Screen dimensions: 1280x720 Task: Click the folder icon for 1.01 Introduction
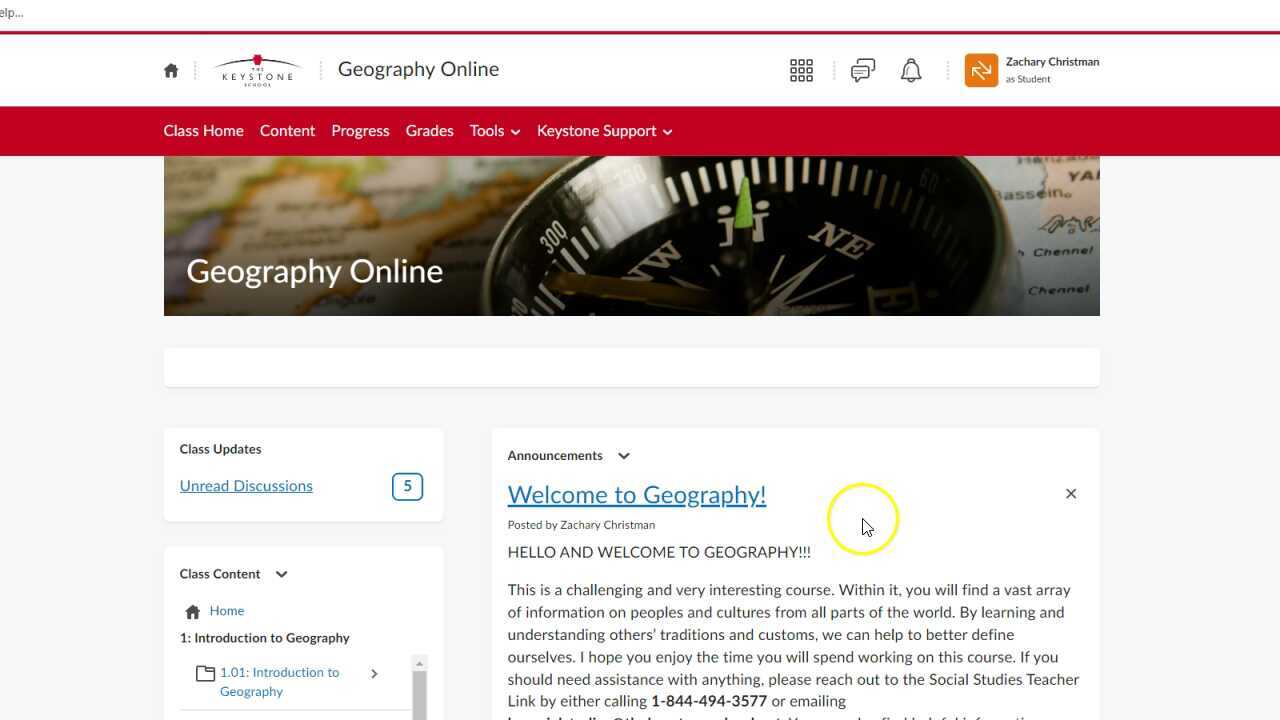[205, 673]
